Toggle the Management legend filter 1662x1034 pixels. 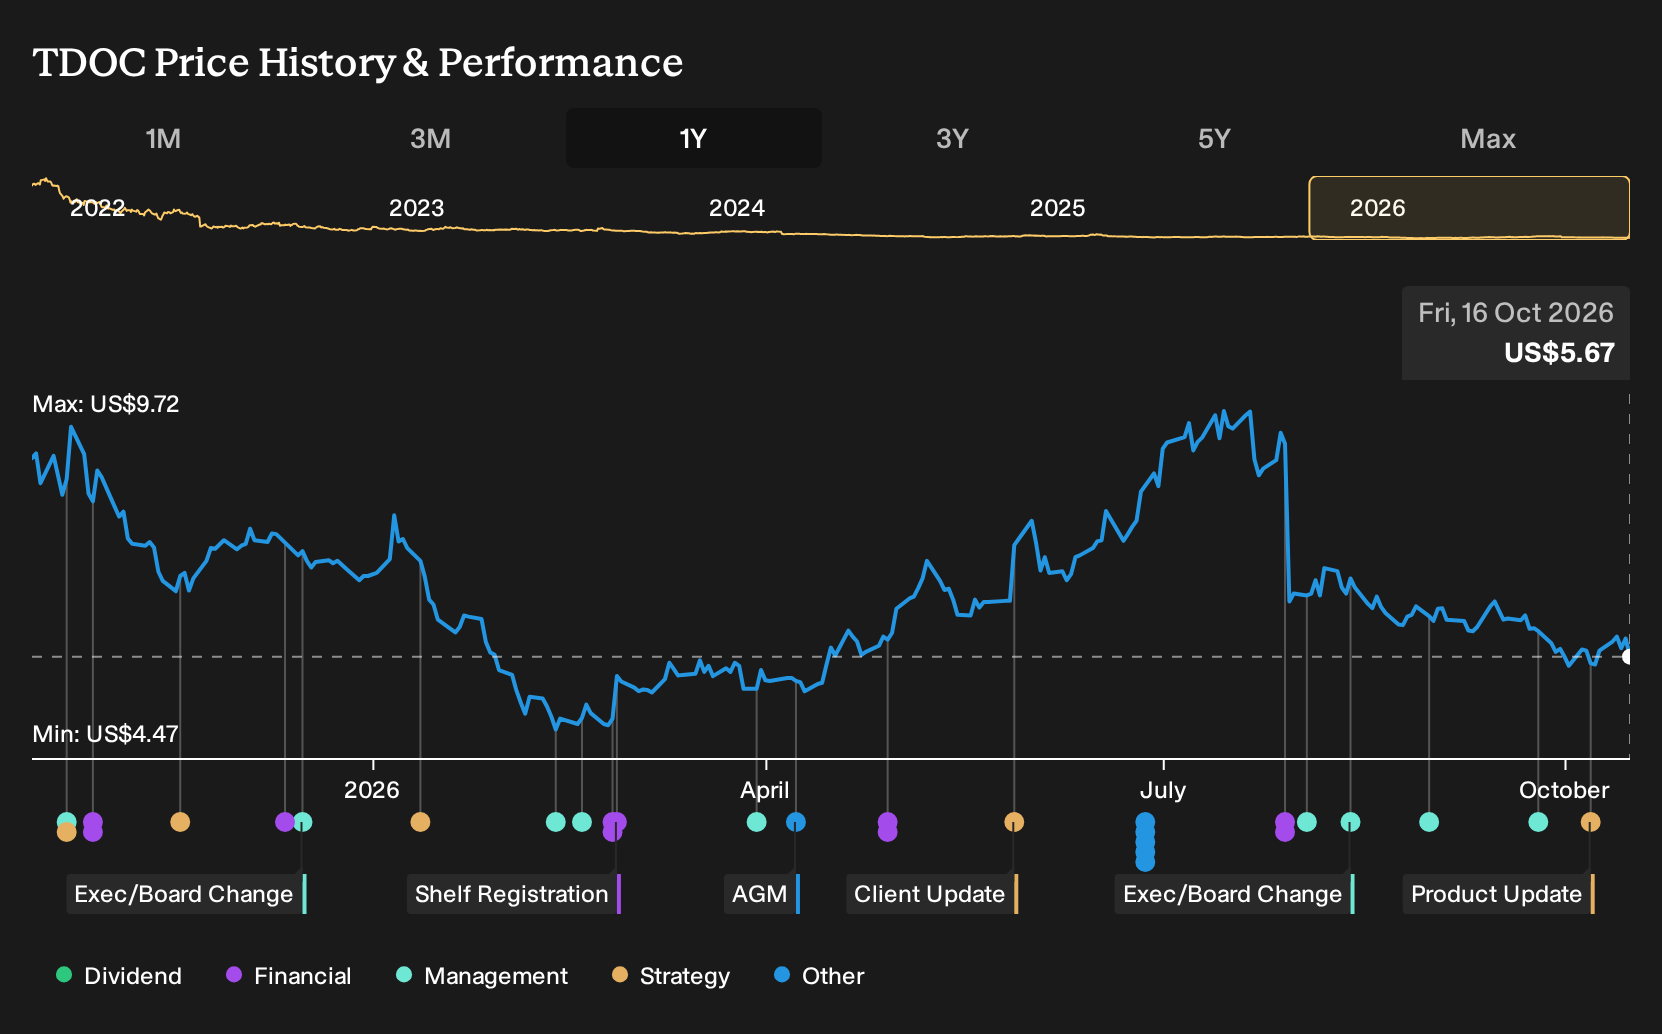pos(482,976)
